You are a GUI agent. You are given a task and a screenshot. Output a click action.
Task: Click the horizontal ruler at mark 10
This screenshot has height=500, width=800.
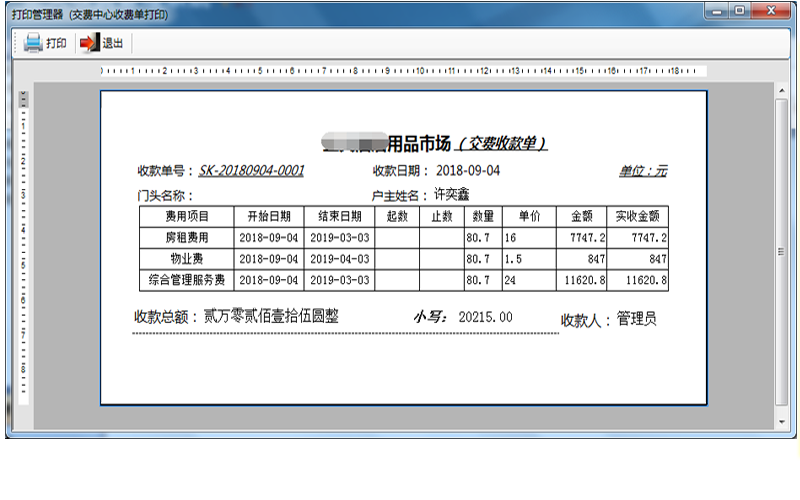point(420,71)
